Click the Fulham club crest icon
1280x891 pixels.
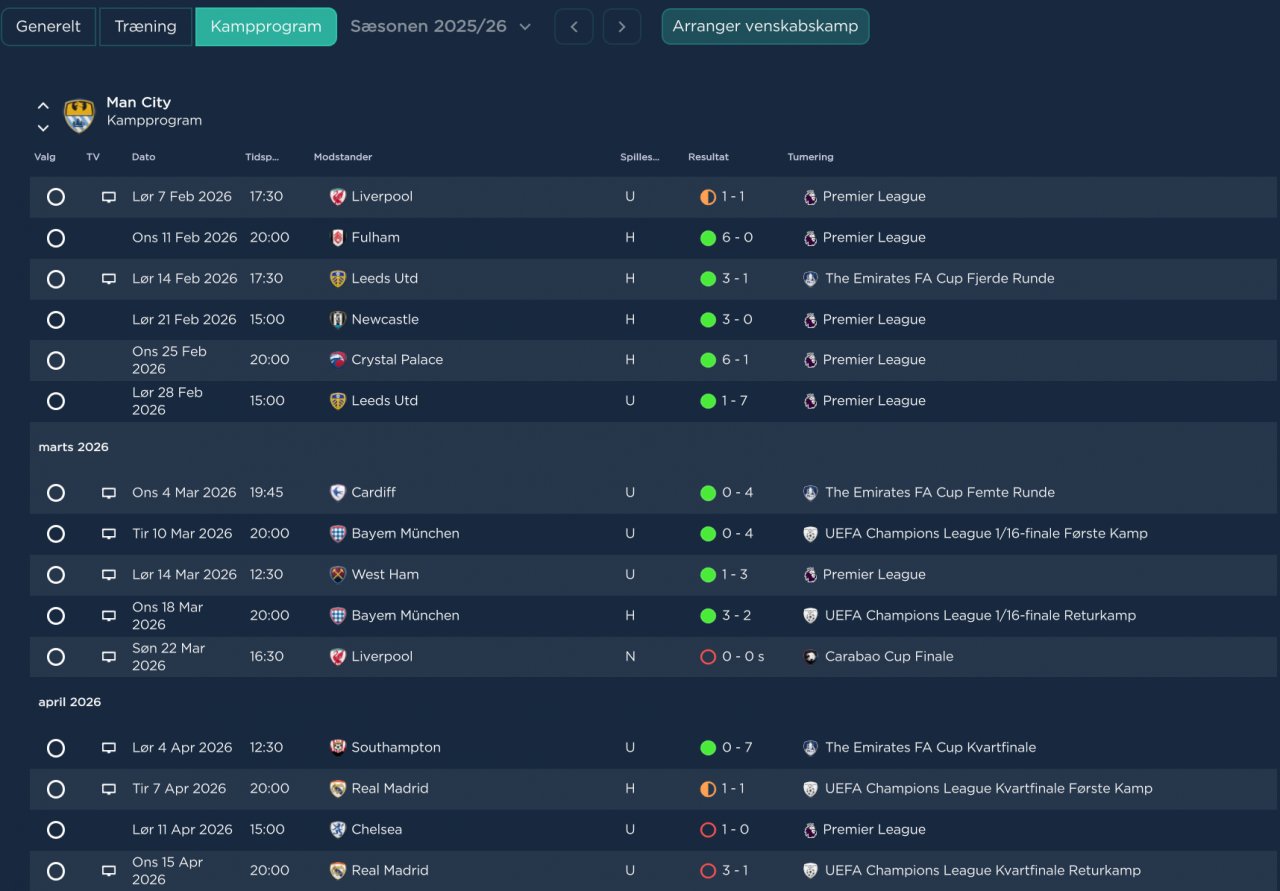338,238
